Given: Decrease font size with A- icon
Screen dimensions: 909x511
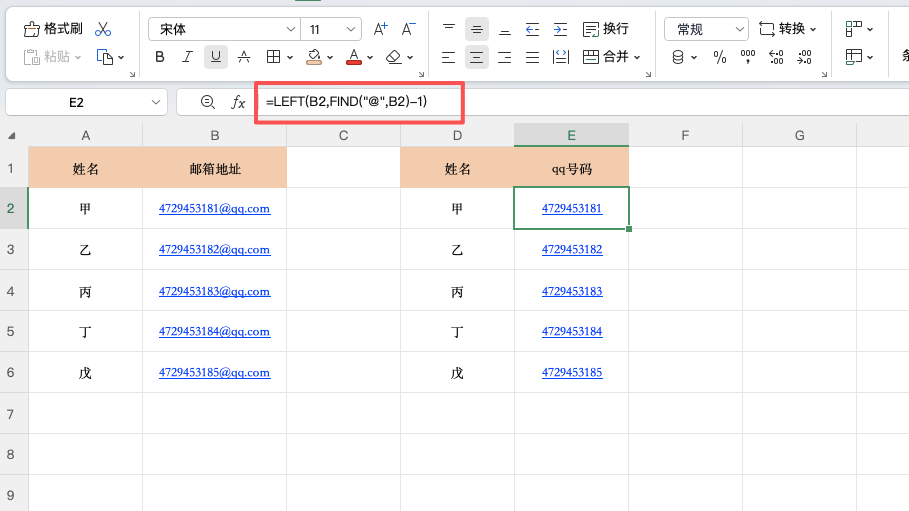Looking at the screenshot, I should tap(408, 29).
